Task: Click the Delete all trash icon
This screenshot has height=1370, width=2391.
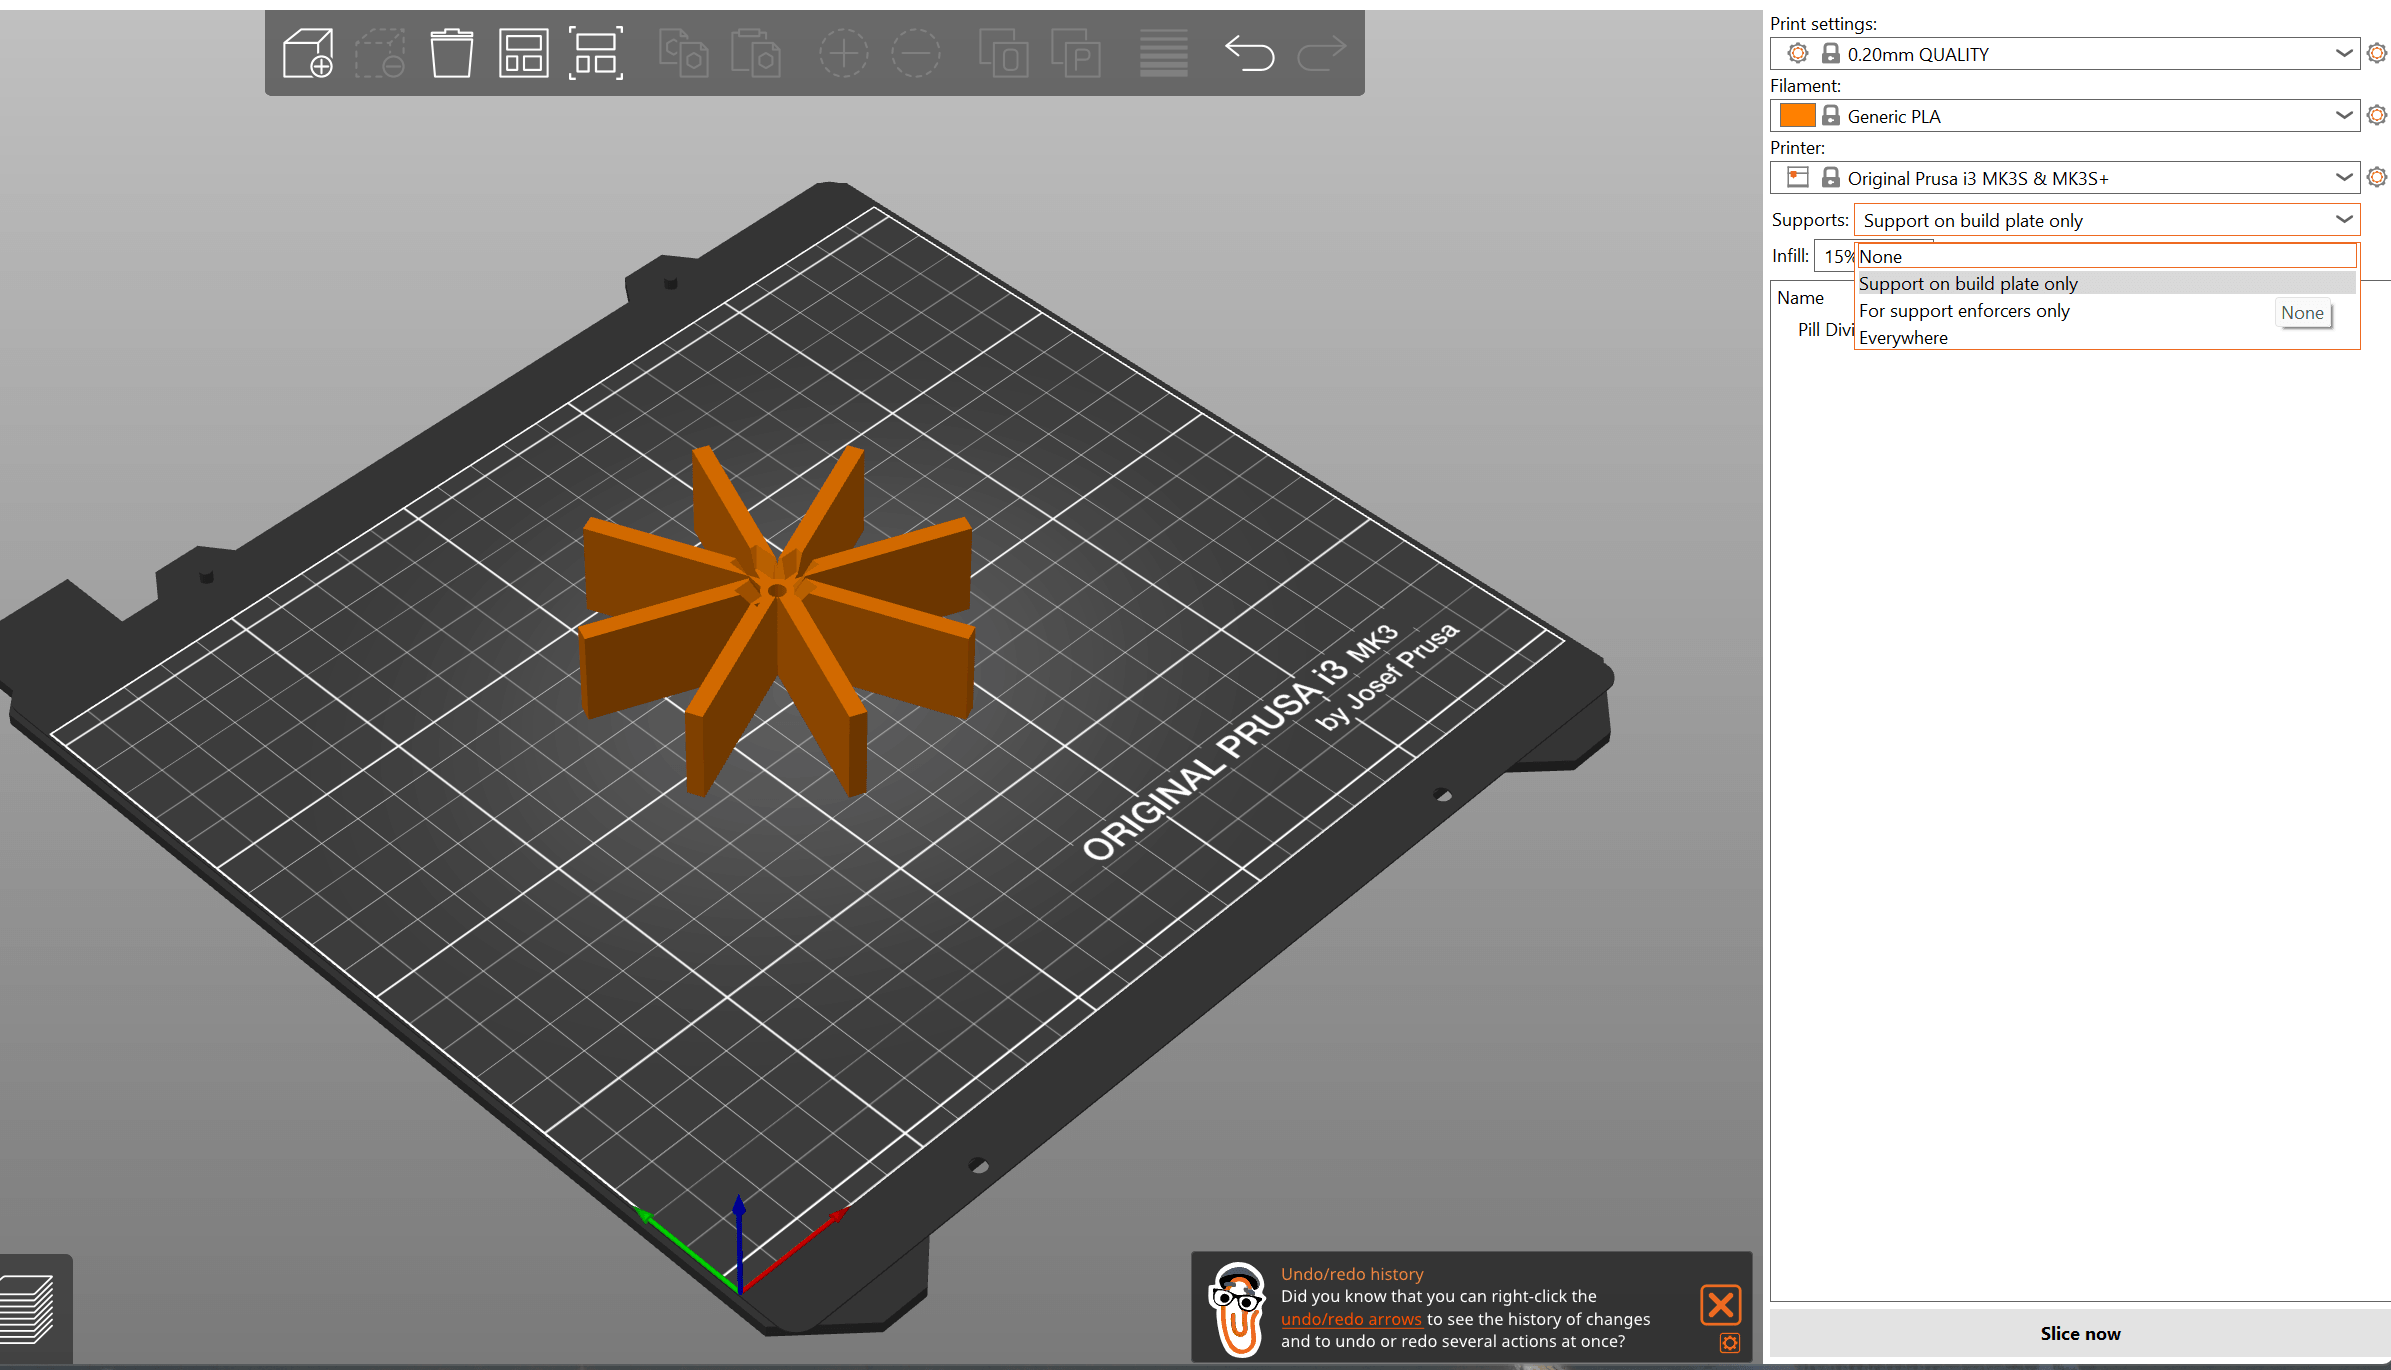Action: [451, 53]
